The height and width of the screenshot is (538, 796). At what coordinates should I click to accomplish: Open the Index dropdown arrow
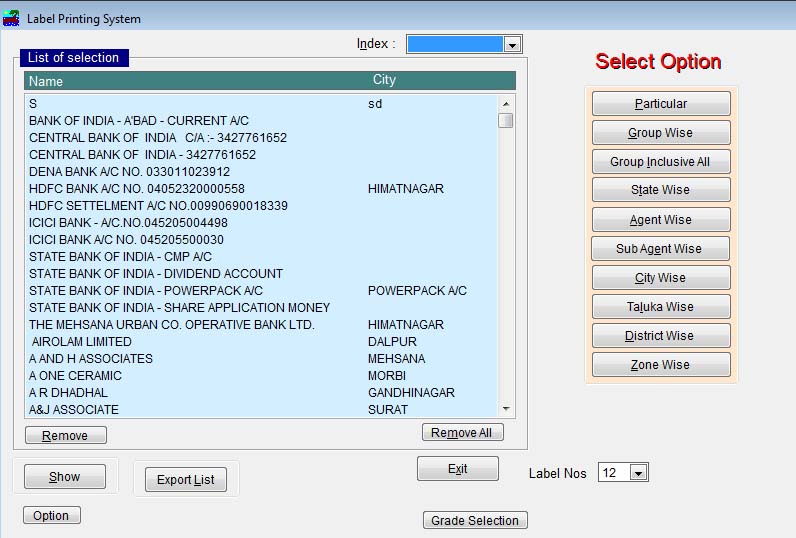click(x=512, y=45)
